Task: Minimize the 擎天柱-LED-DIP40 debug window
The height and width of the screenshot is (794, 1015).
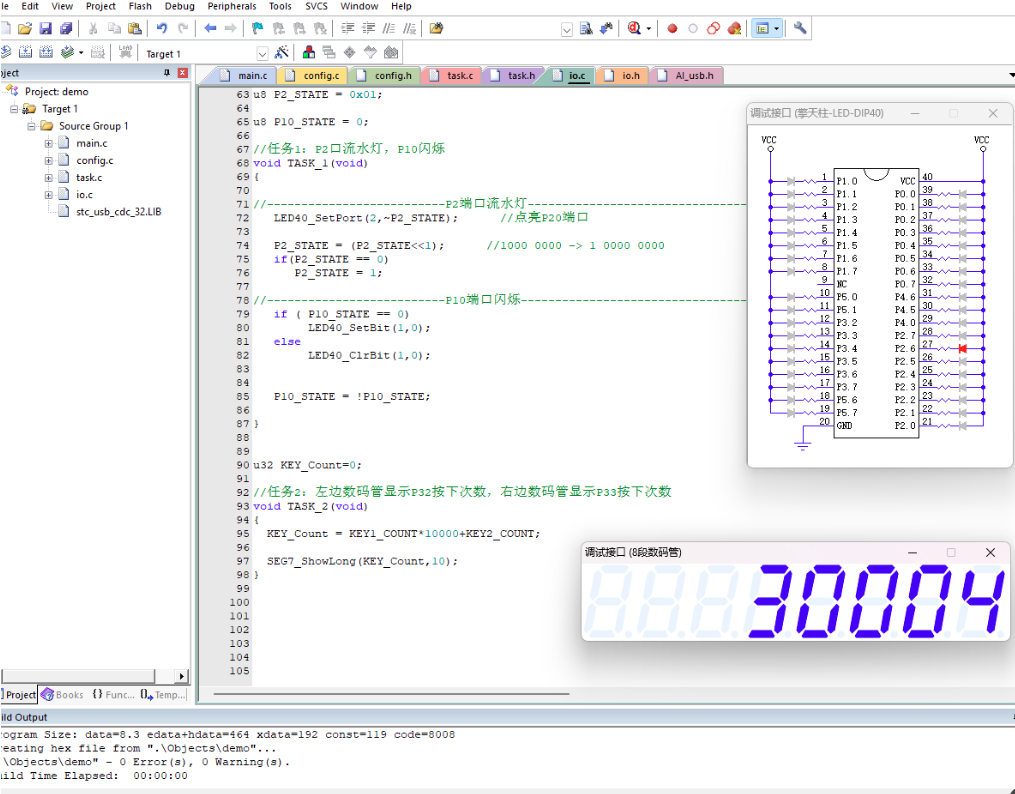Action: 915,113
